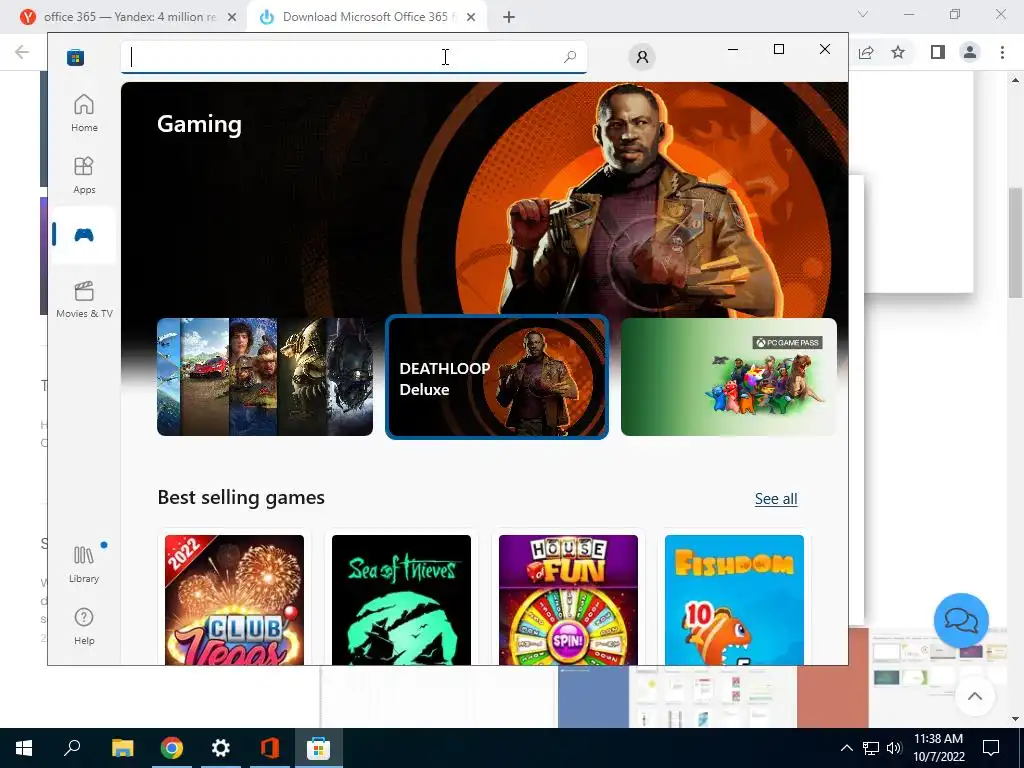Close the office 365 Yandex tab

click(232, 17)
